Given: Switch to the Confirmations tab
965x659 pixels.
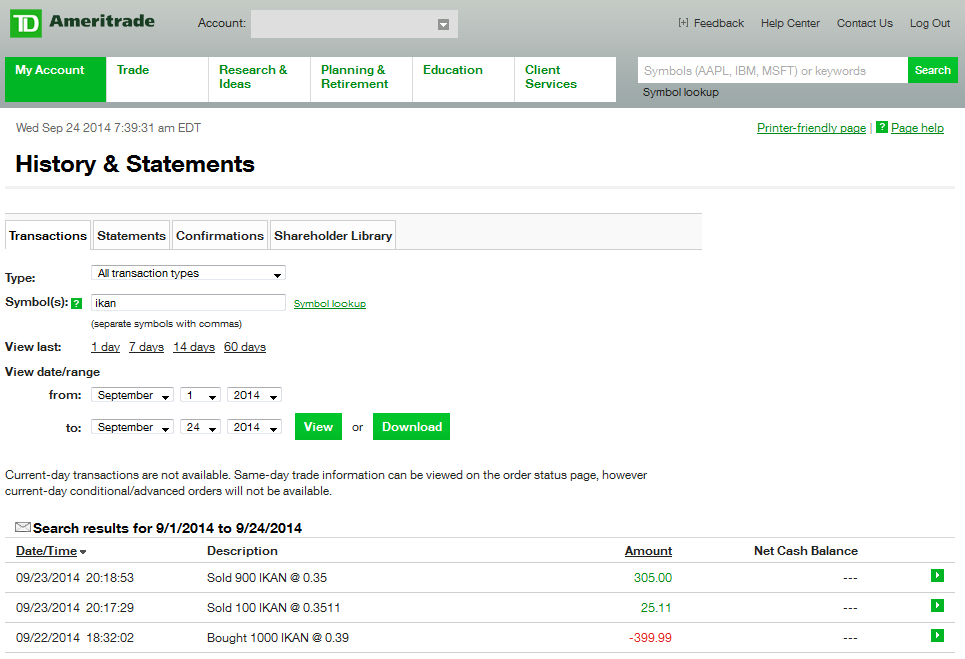Looking at the screenshot, I should coord(220,236).
